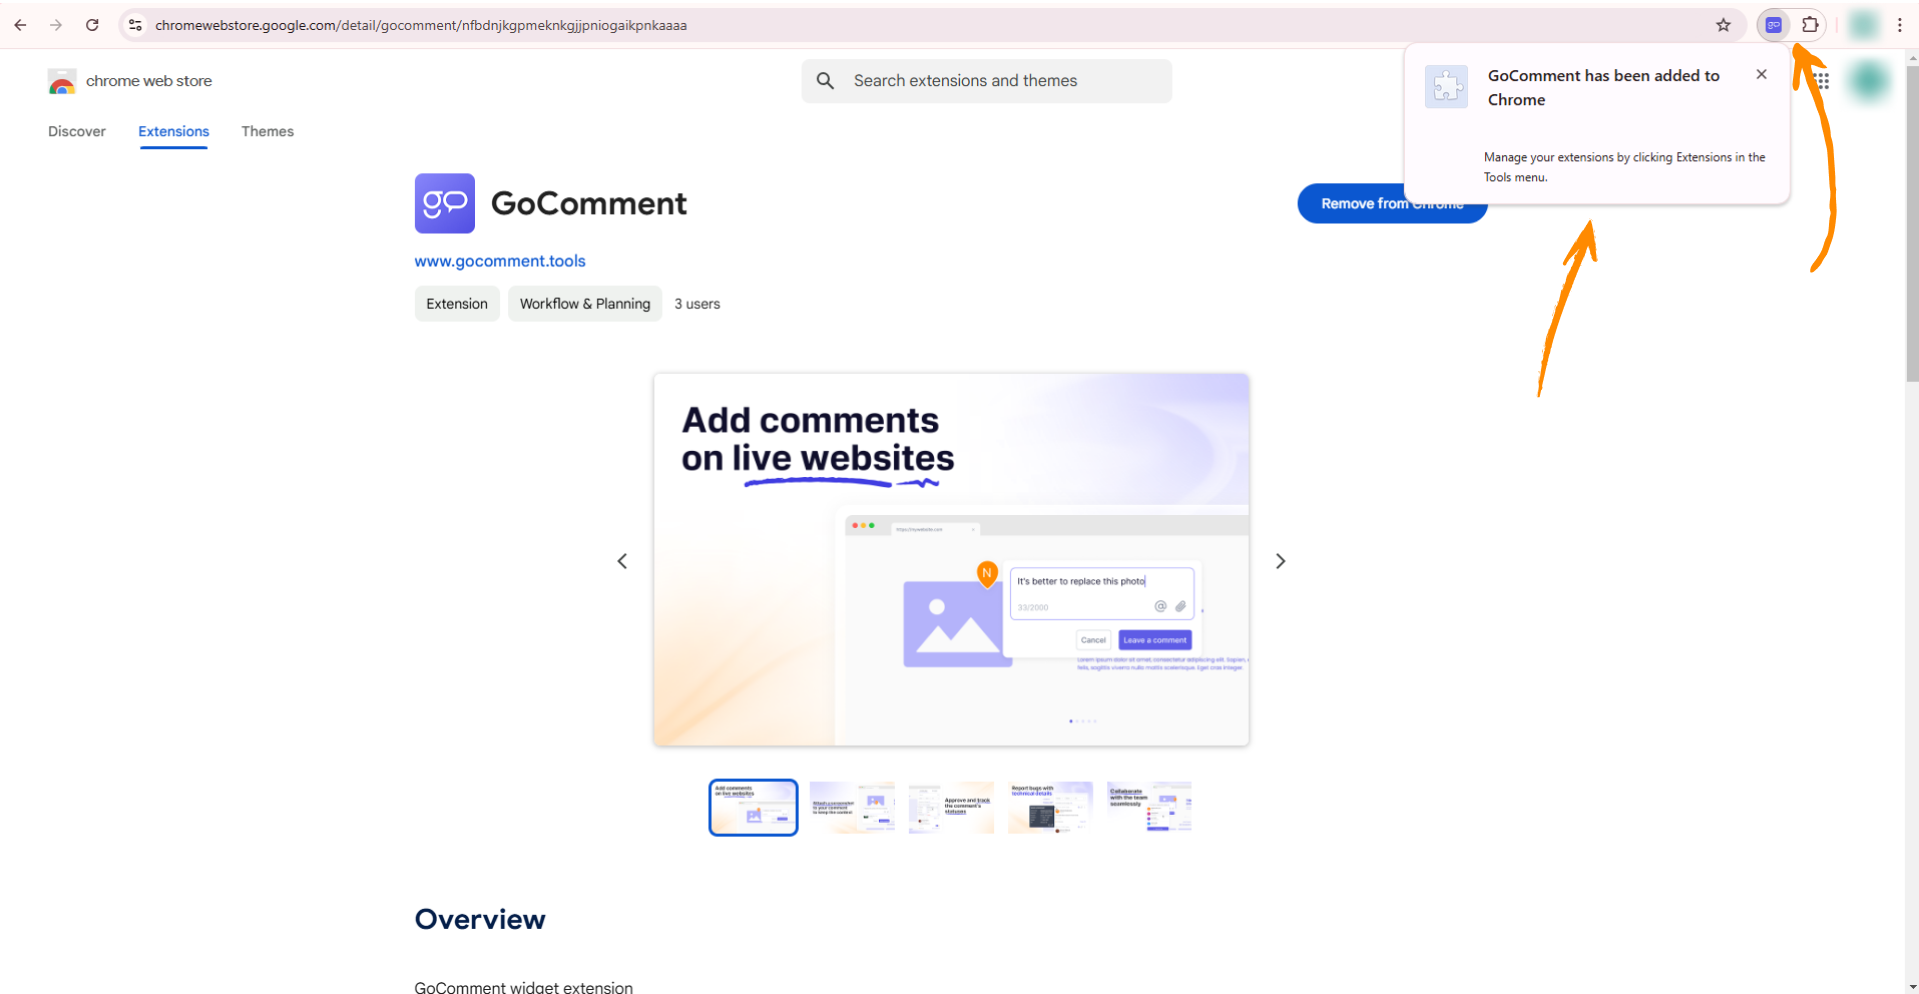Open the www.gocomment.tools link
Image resolution: width=1919 pixels, height=994 pixels.
pyautogui.click(x=500, y=261)
